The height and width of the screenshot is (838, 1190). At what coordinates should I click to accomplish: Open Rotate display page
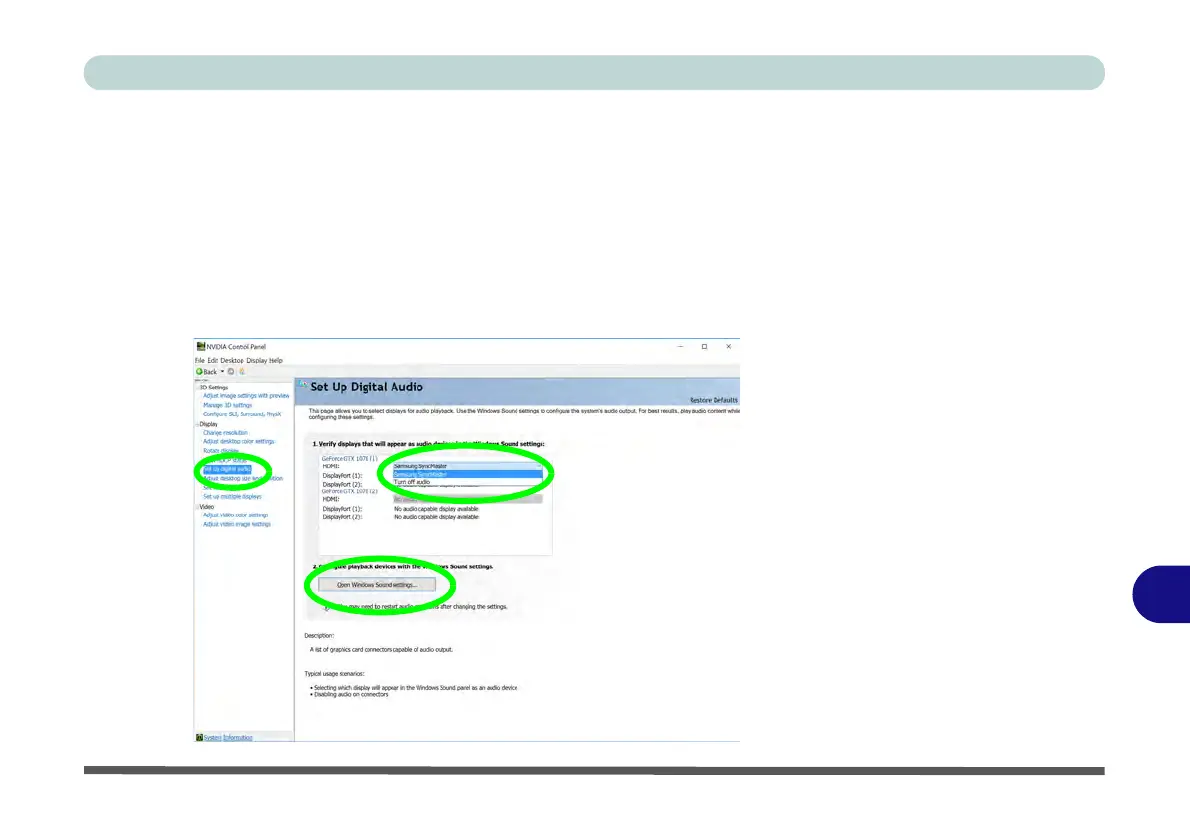(x=221, y=451)
